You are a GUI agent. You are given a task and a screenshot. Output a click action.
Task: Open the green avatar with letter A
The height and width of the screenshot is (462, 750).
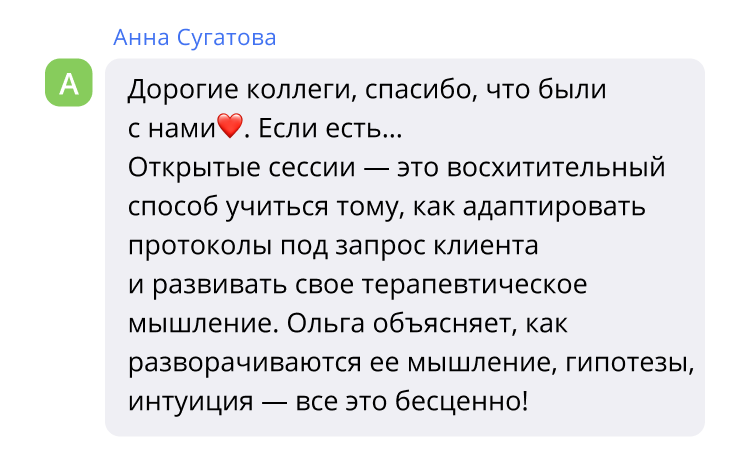click(x=69, y=83)
